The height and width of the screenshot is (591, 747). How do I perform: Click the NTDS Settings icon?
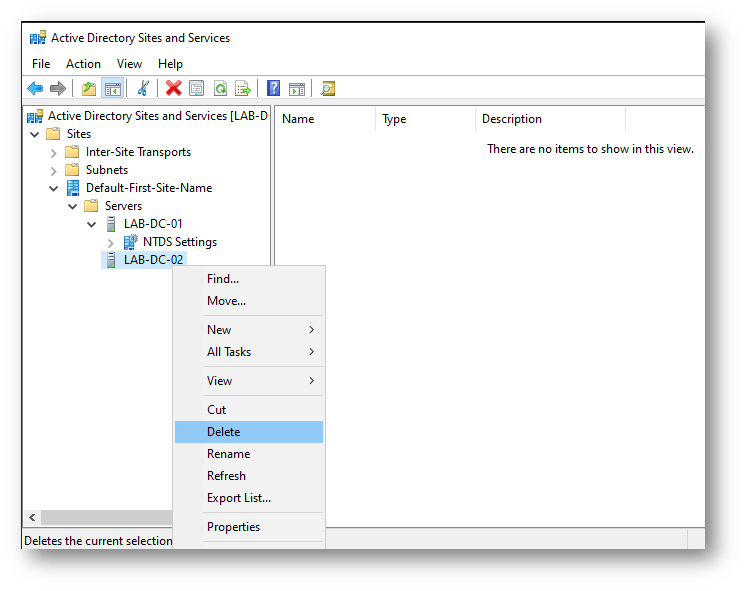[131, 242]
